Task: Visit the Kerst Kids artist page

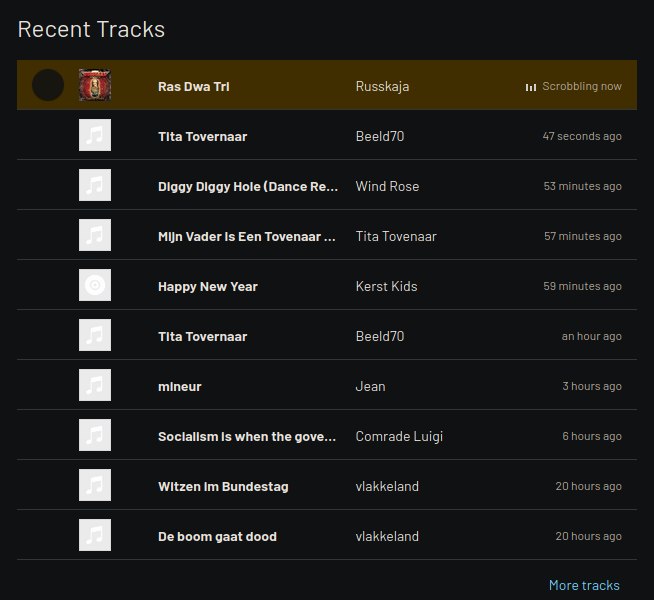Action: [x=386, y=286]
